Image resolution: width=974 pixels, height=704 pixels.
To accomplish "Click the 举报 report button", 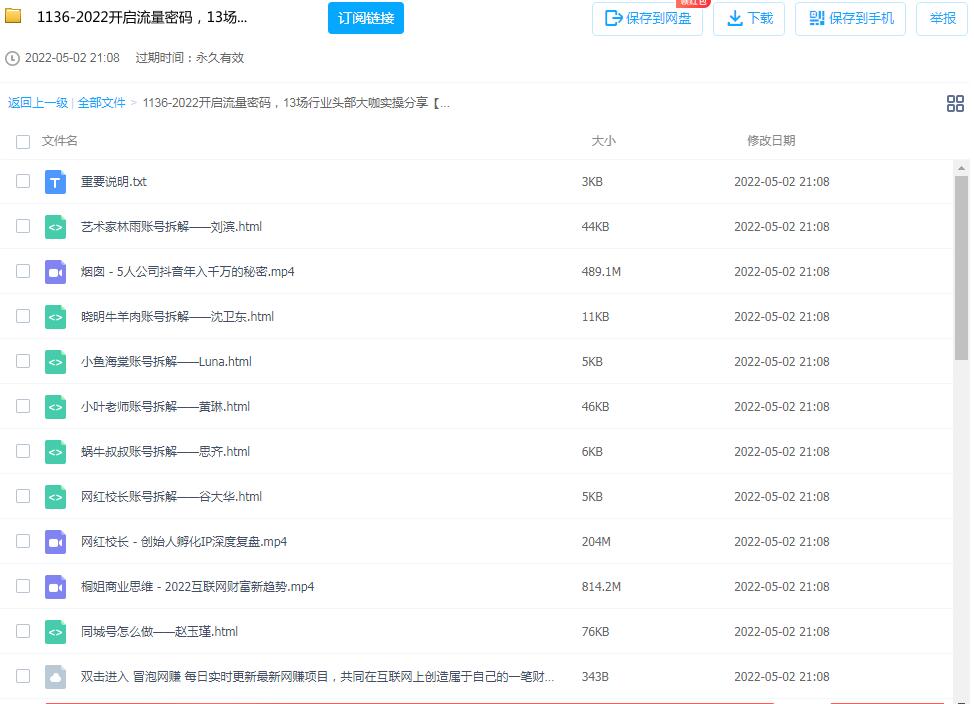I will [x=942, y=19].
